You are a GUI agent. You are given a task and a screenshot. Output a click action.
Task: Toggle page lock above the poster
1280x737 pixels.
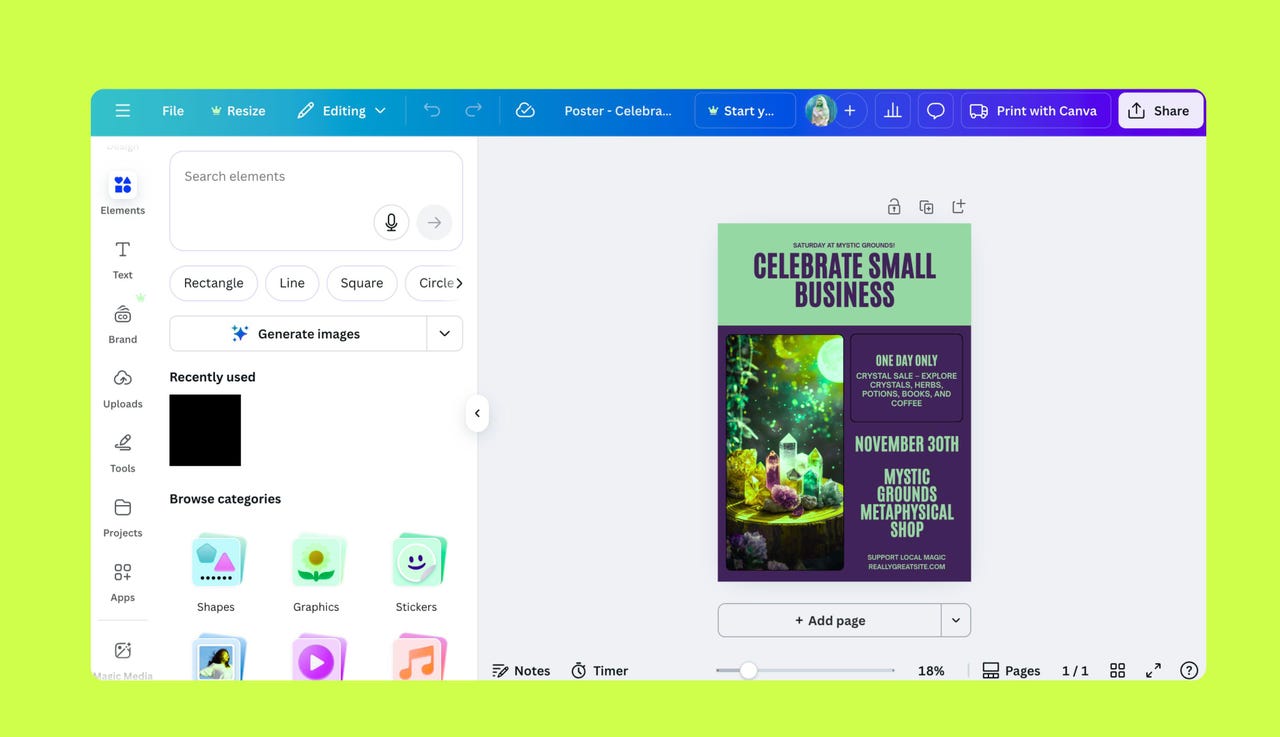pyautogui.click(x=894, y=207)
